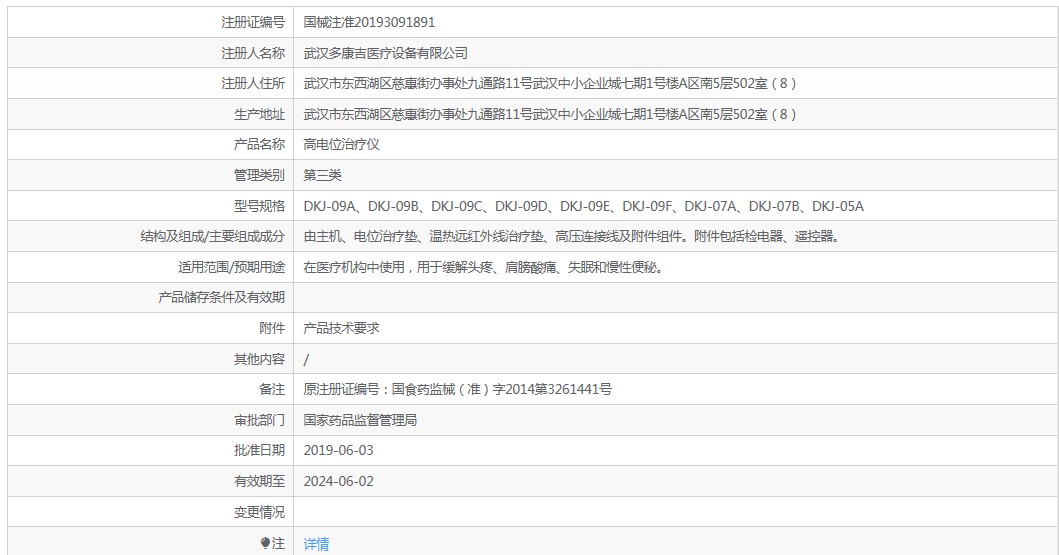The height and width of the screenshot is (555, 1059).
Task: Click the remark starting 原注册证编号
Action: tap(457, 390)
